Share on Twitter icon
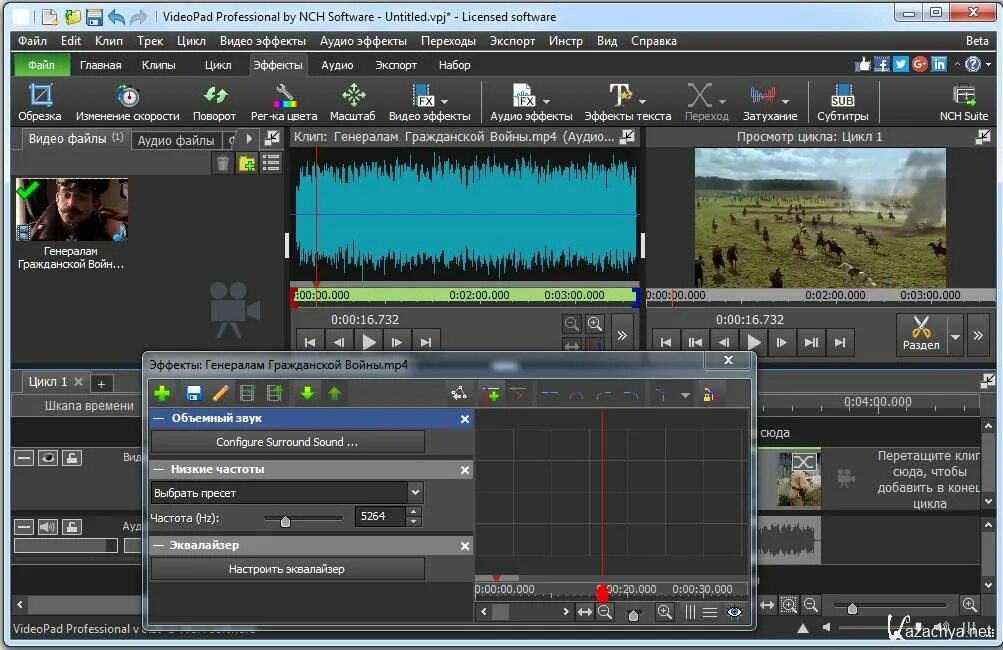The height and width of the screenshot is (650, 1003). [901, 64]
